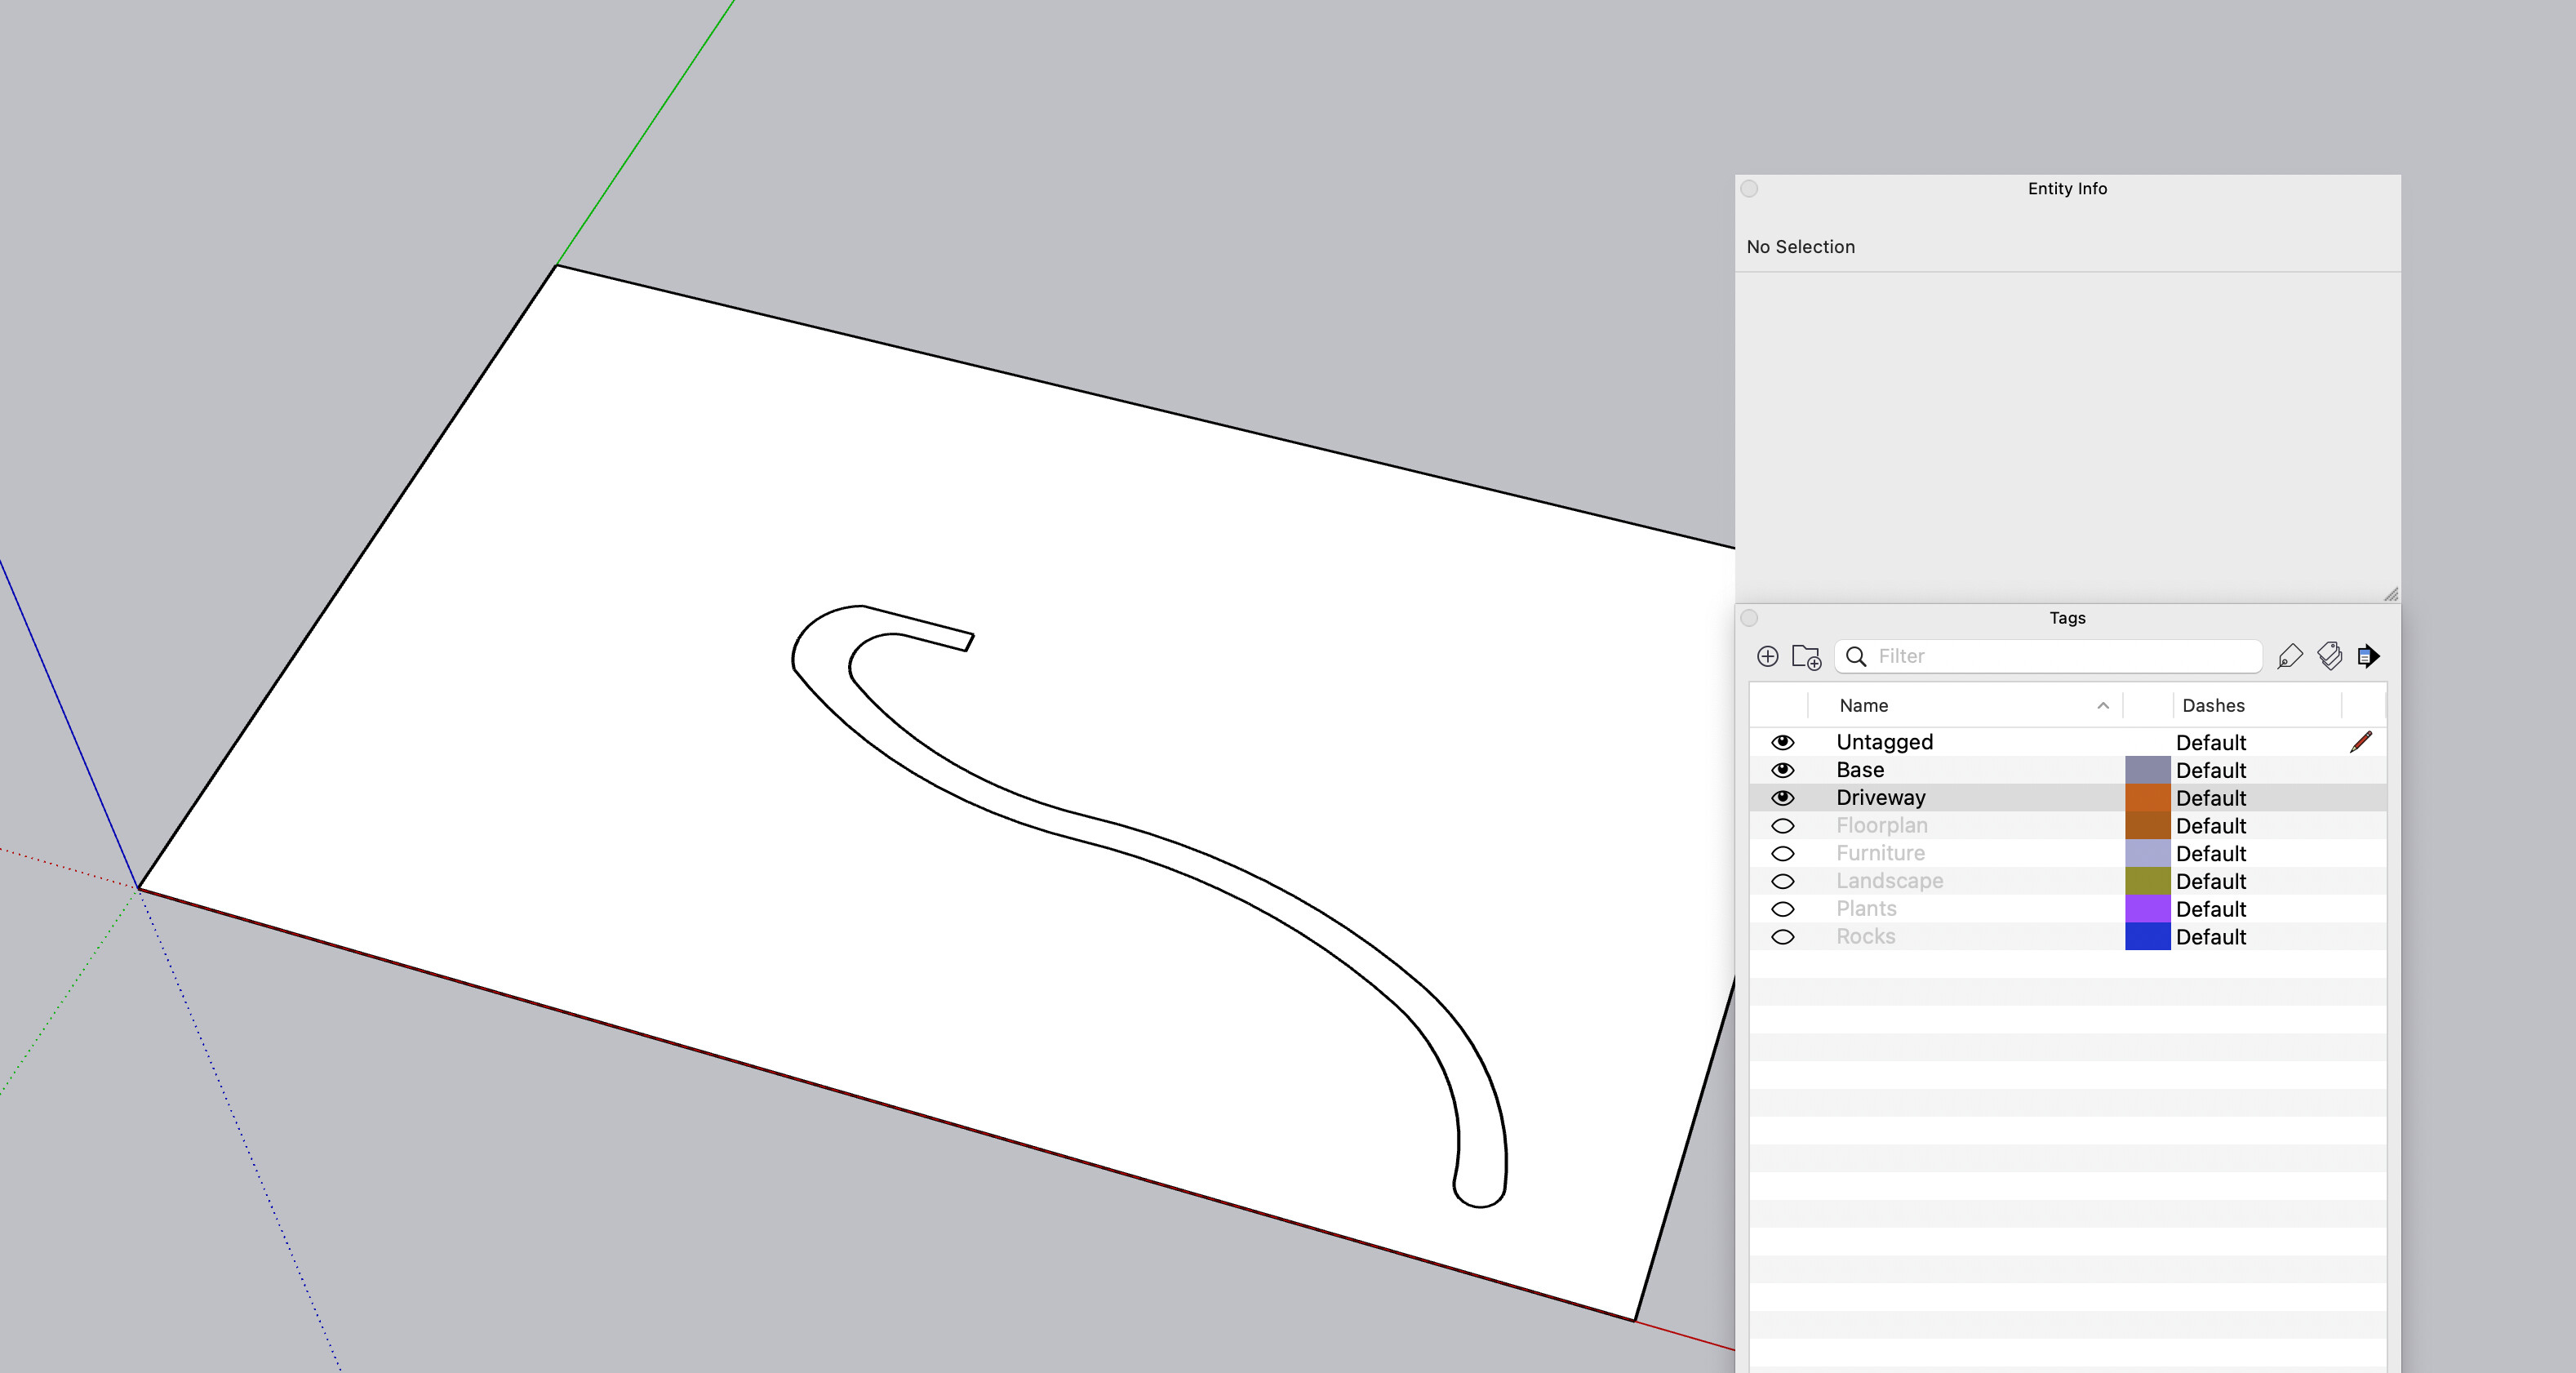Show the Rocks tag
Image resolution: width=2576 pixels, height=1373 pixels.
tap(1782, 937)
